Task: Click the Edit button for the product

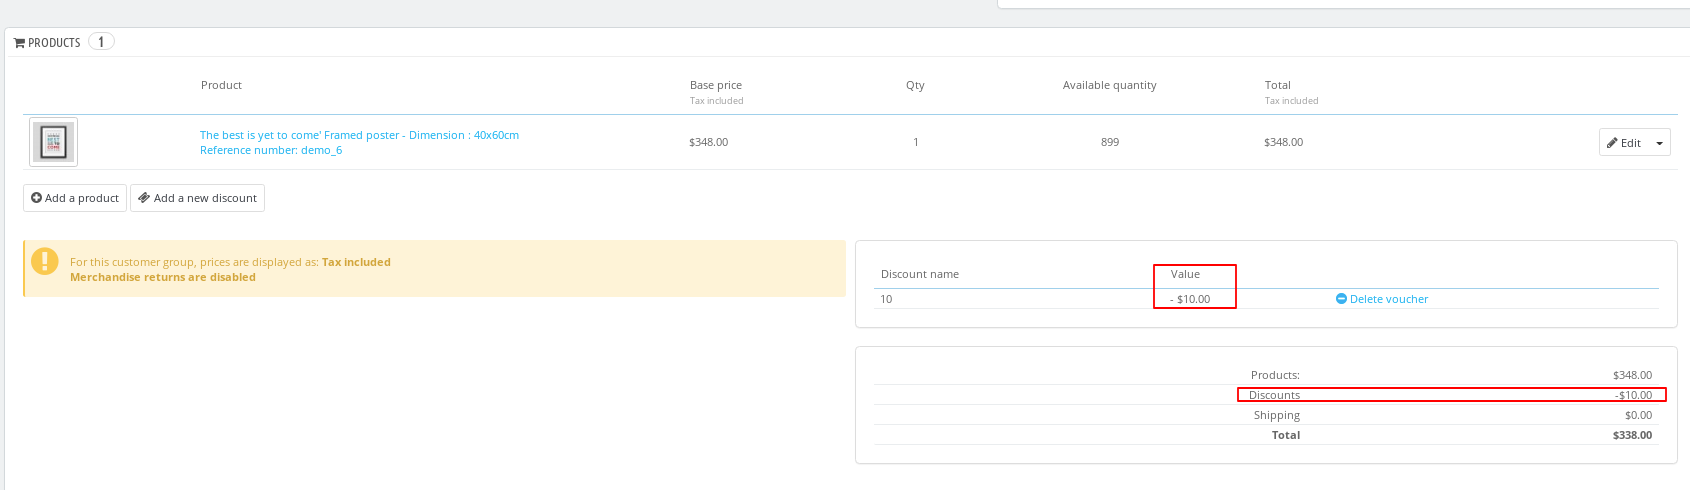Action: click(1624, 143)
